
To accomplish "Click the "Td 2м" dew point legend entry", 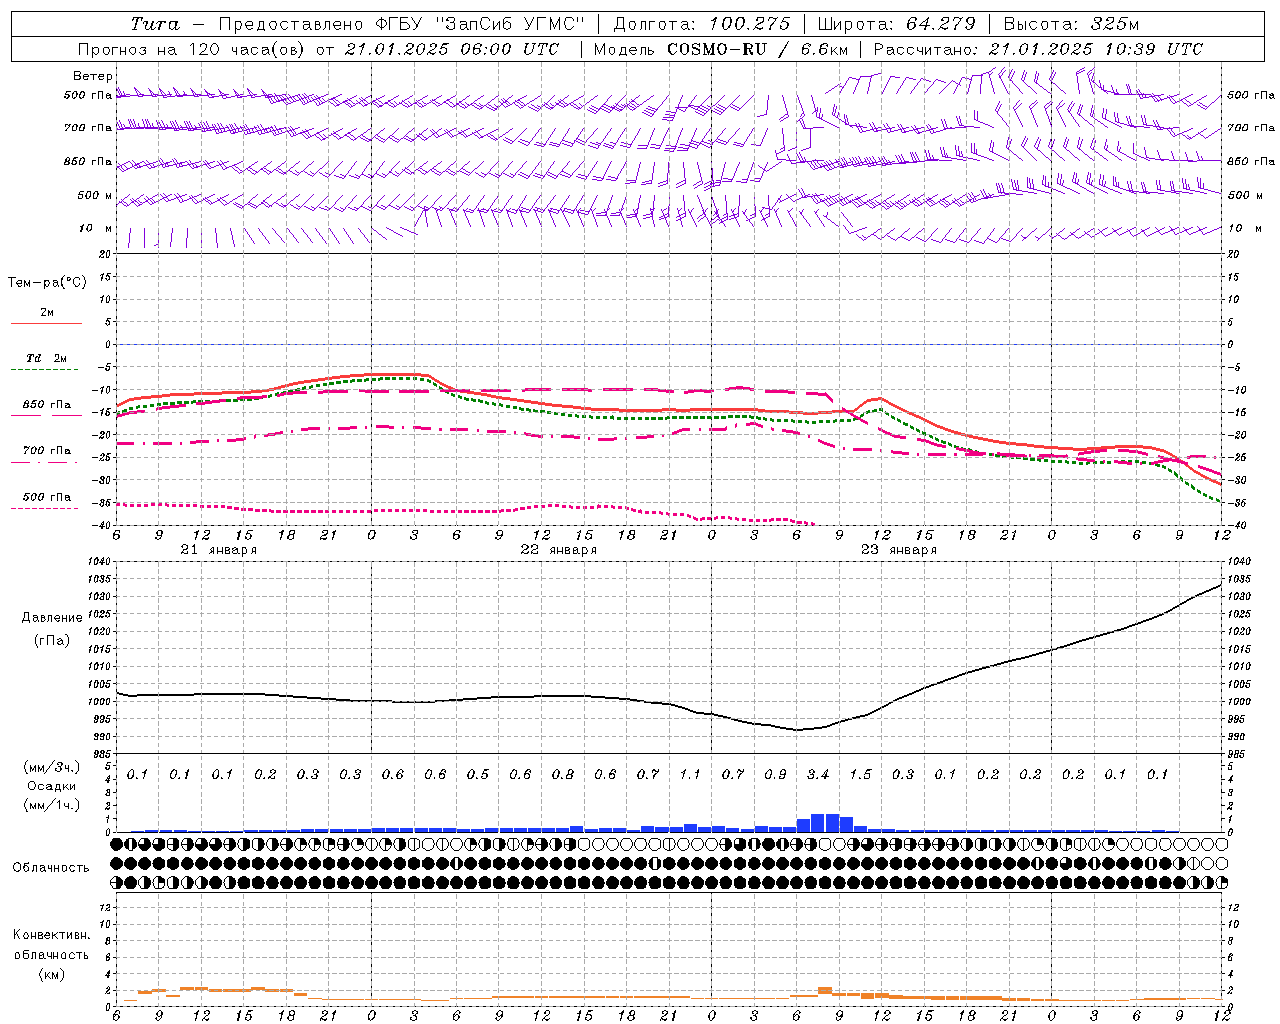I will (47, 358).
